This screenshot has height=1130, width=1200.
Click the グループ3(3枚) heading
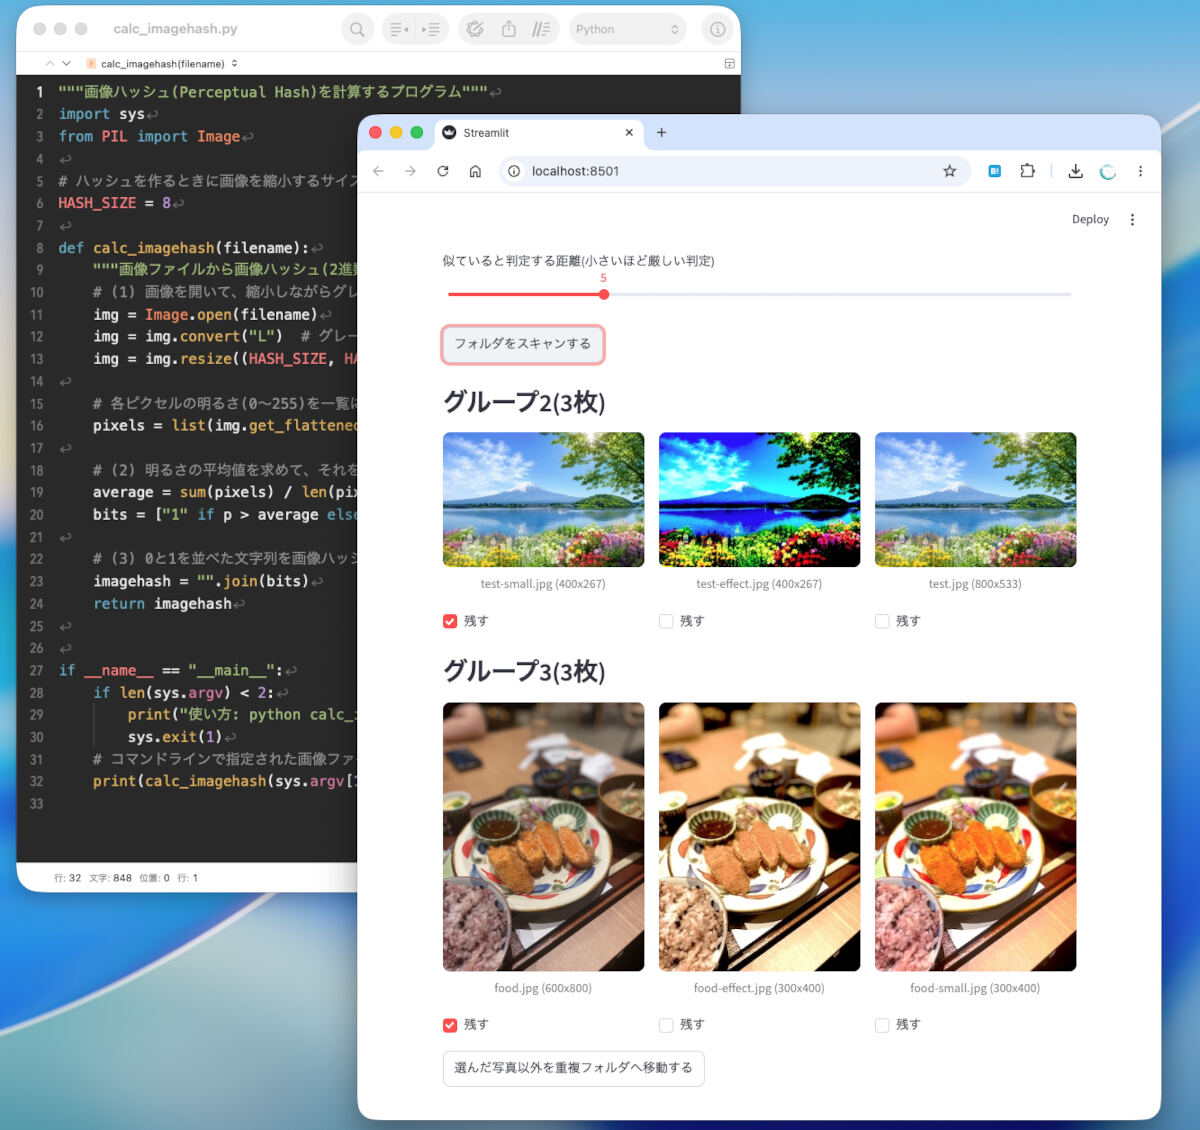click(524, 671)
